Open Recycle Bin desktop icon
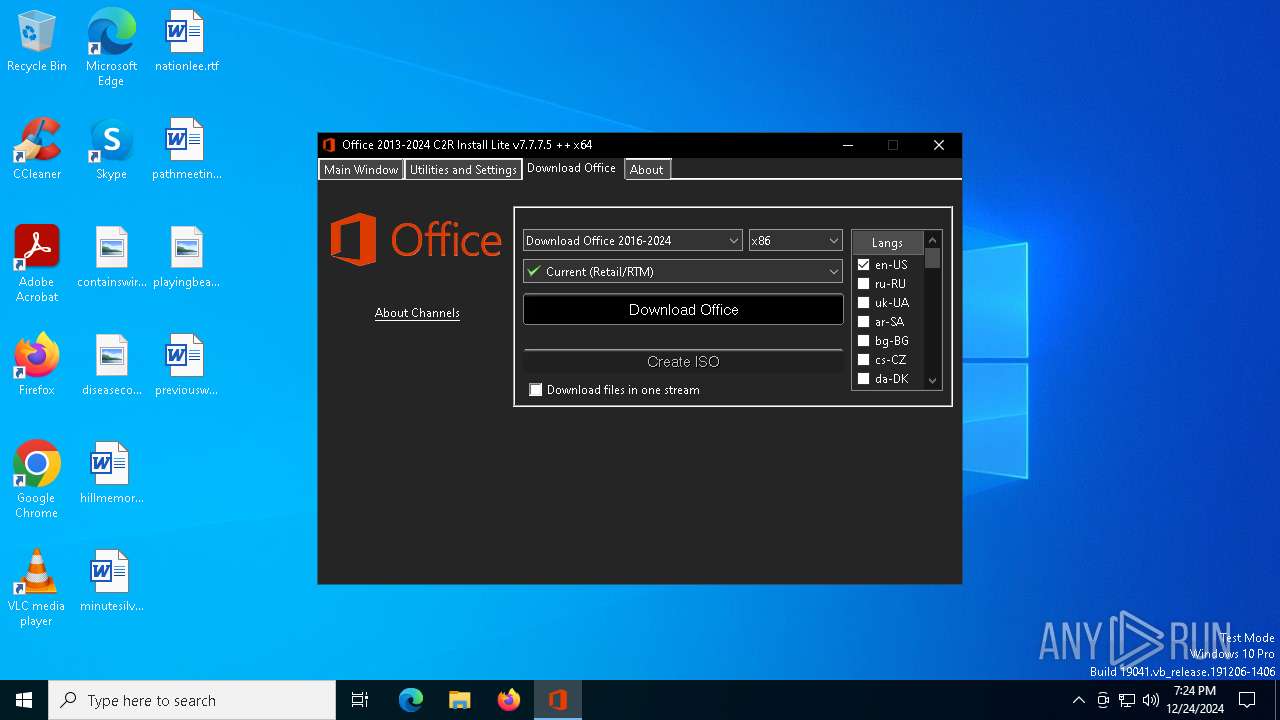Image resolution: width=1280 pixels, height=720 pixels. [37, 42]
